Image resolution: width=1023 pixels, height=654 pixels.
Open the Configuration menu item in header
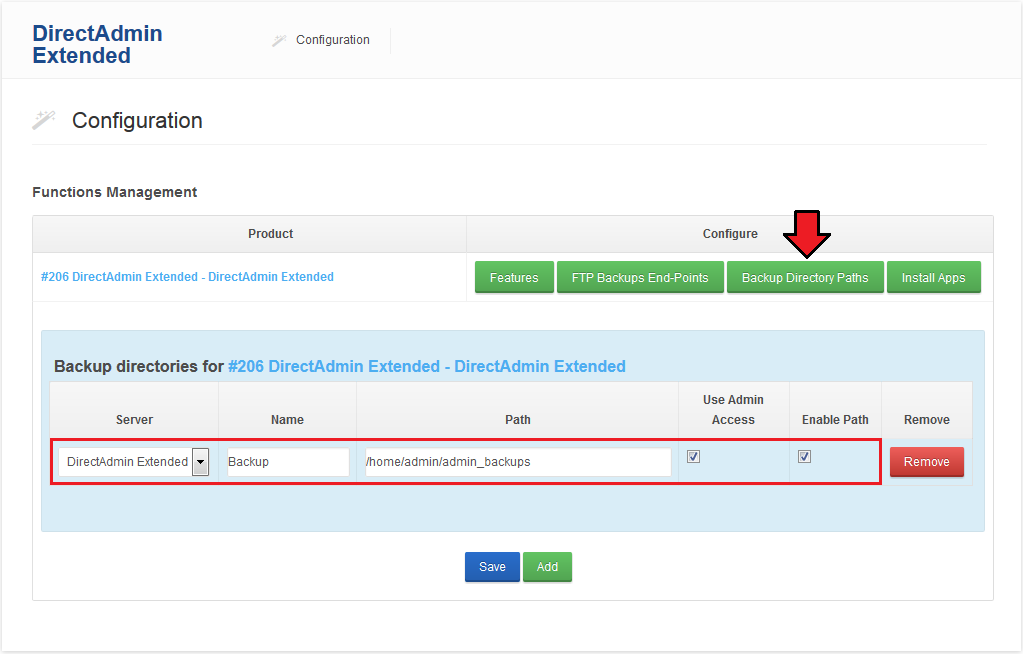333,40
